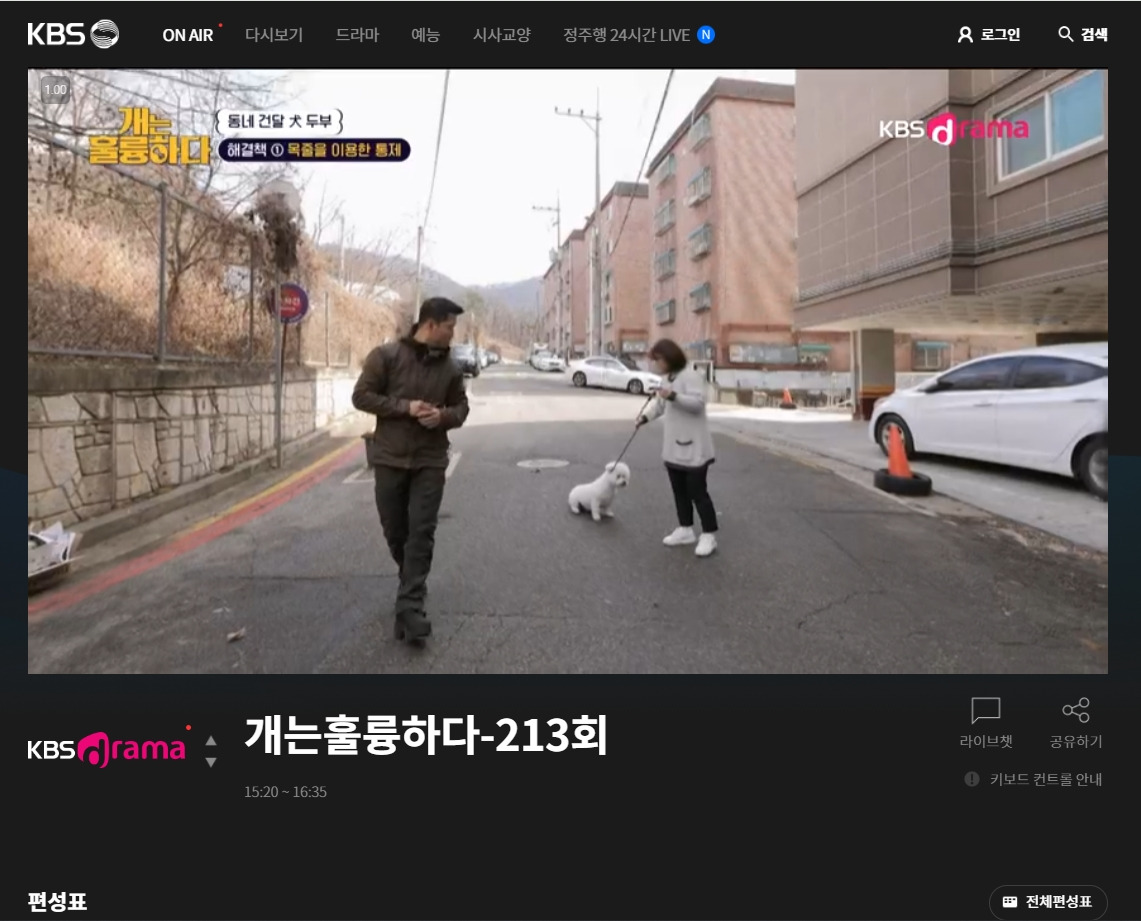Viewport: 1141px width, 921px height.
Task: Select the 드라마 menu item
Action: click(x=357, y=34)
